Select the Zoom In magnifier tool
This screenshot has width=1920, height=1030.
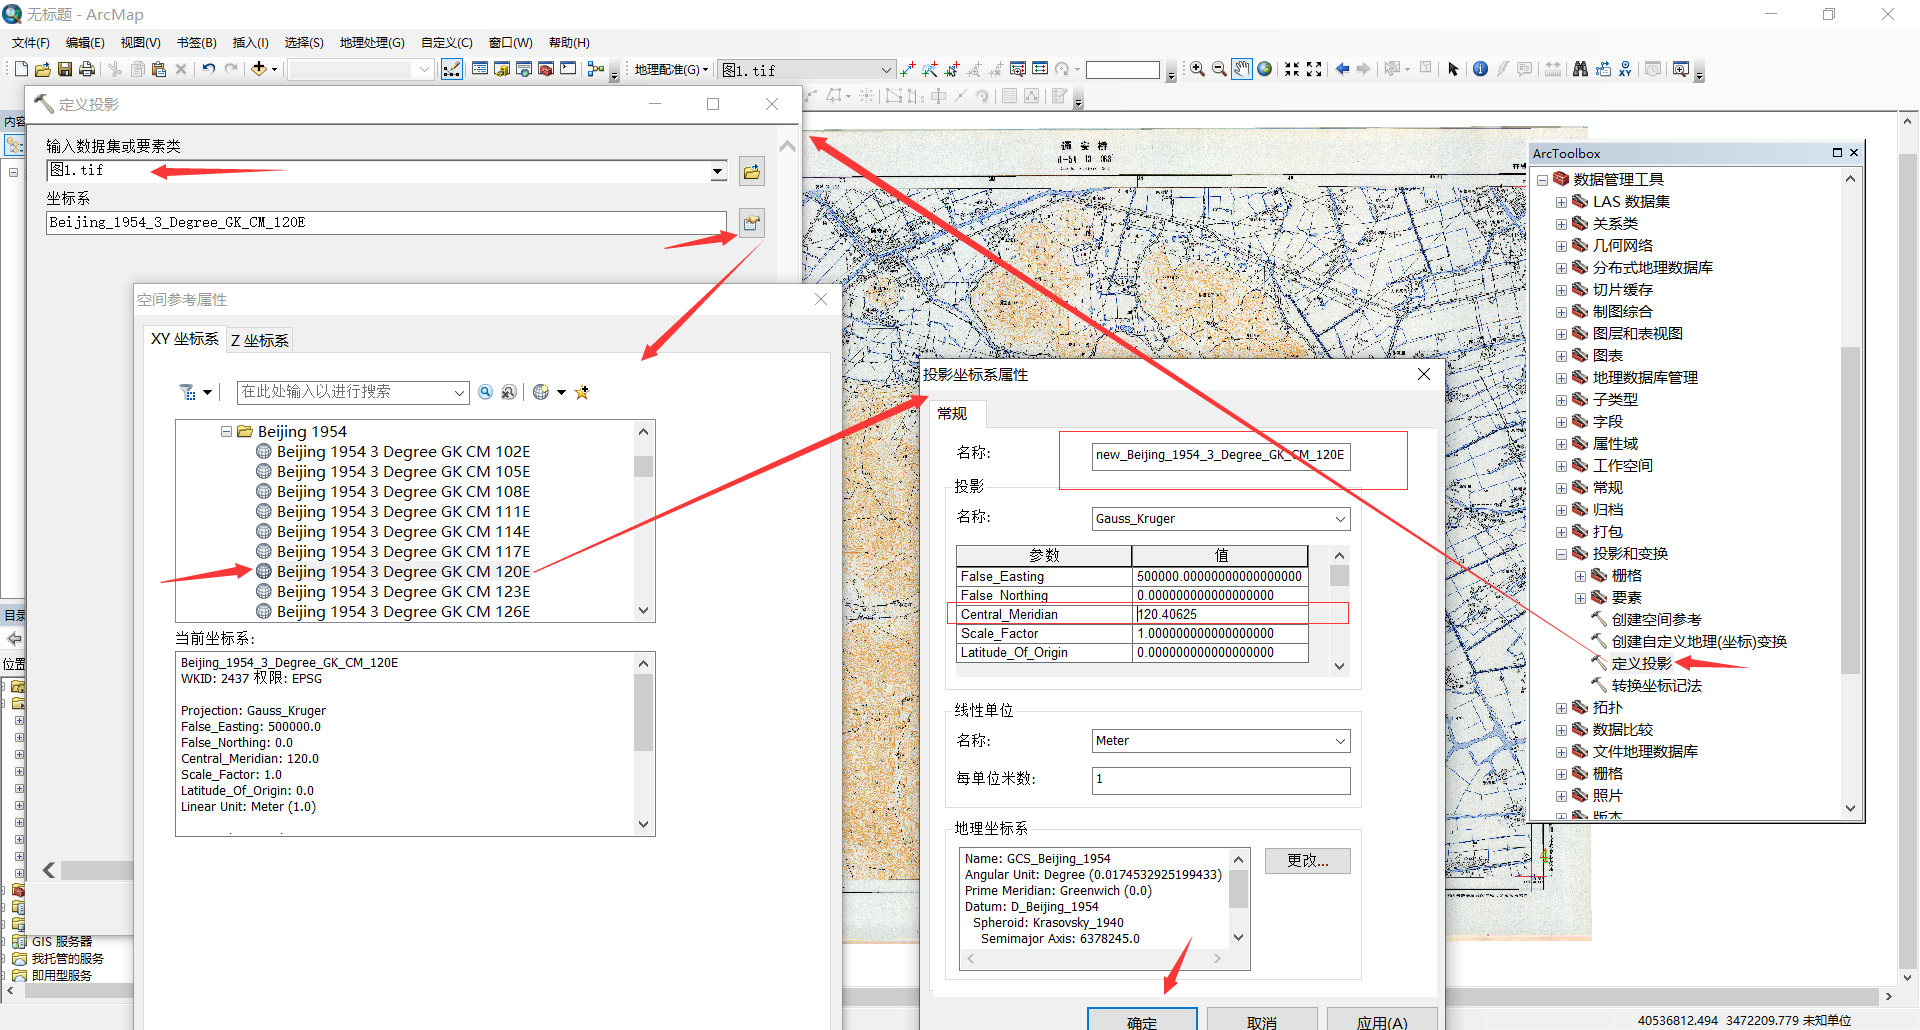click(1197, 69)
